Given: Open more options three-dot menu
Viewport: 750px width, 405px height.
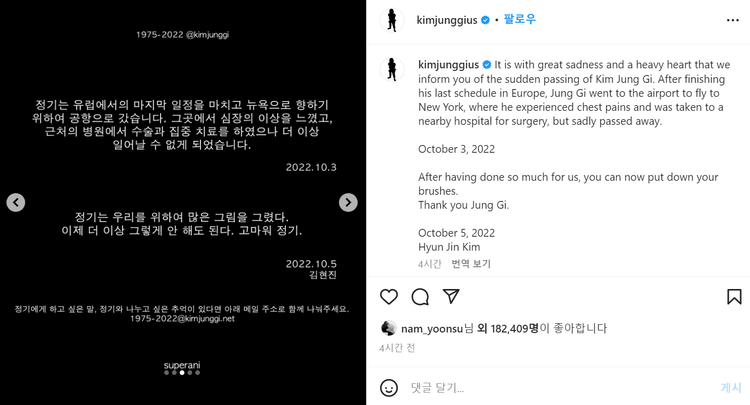Looking at the screenshot, I should pos(733,20).
